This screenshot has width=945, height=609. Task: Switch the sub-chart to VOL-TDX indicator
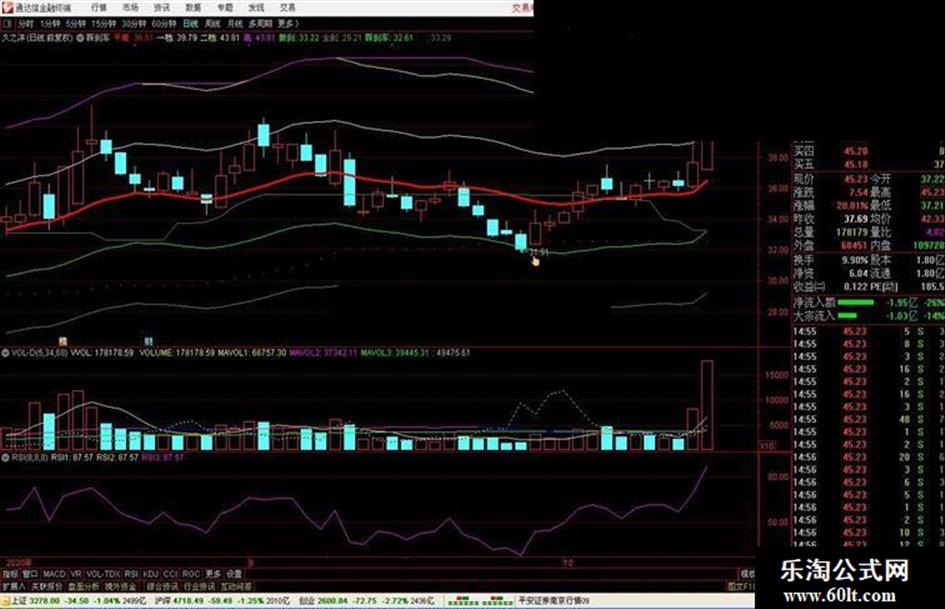(x=104, y=574)
